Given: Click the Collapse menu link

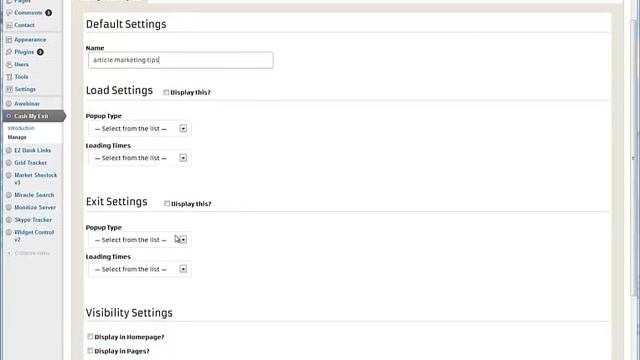Looking at the screenshot, I should pyautogui.click(x=32, y=253).
